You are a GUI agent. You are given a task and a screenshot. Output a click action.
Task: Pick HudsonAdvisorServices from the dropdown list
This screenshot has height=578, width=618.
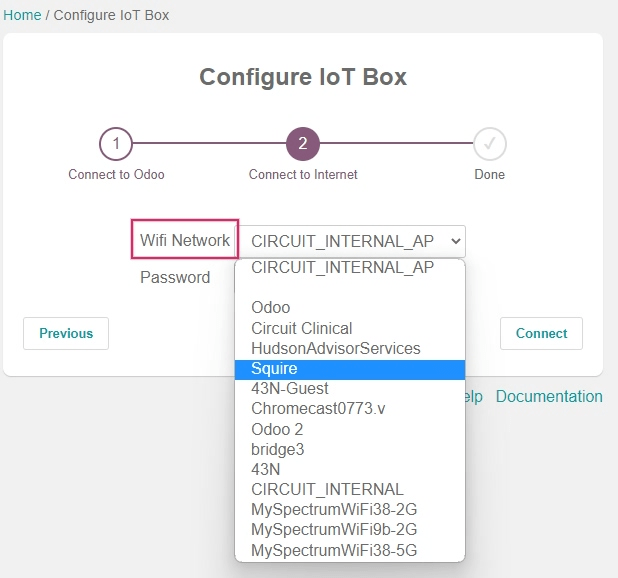point(336,348)
